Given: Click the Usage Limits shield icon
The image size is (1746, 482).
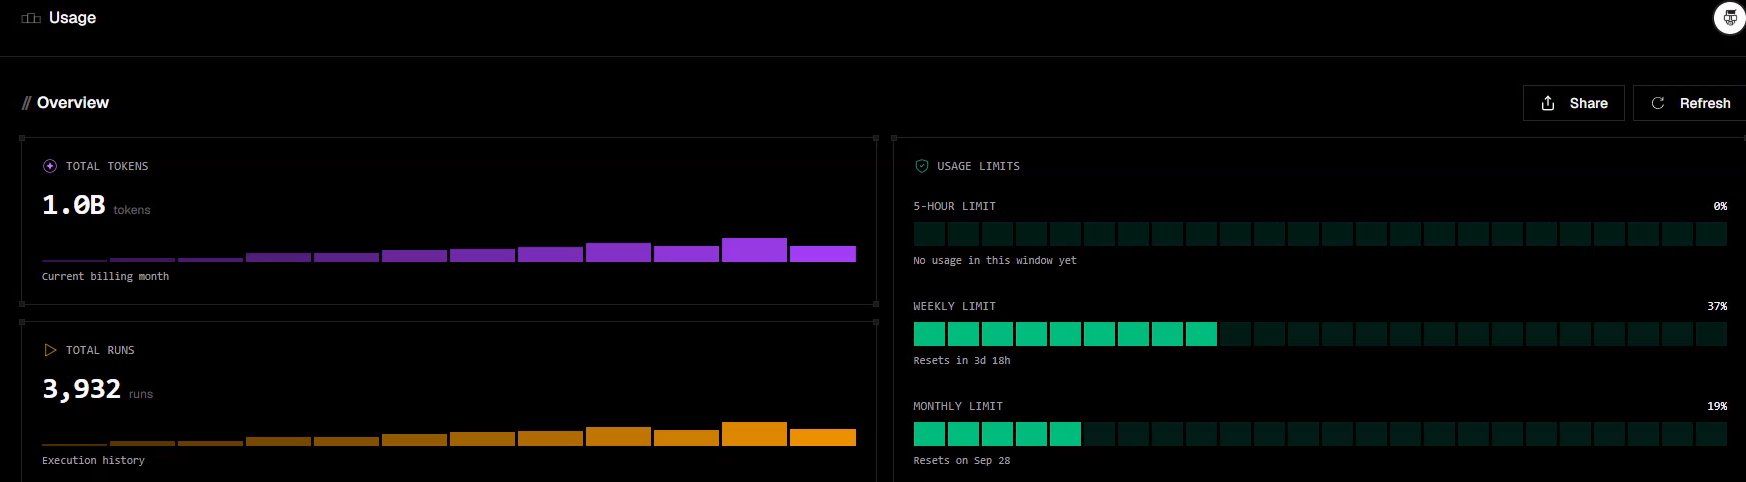Looking at the screenshot, I should [x=922, y=166].
